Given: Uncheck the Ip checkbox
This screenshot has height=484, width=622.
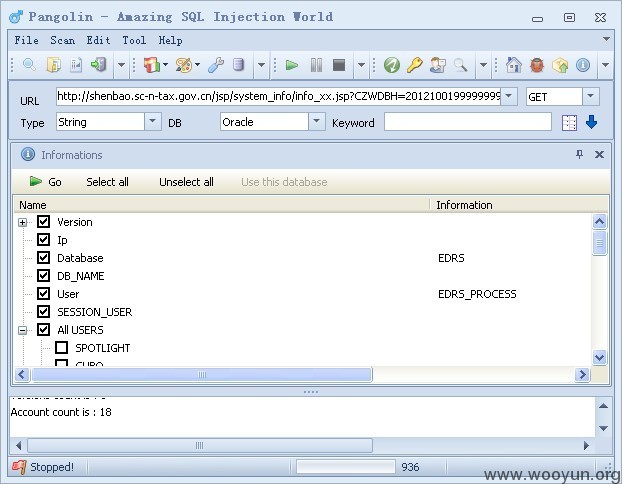Looking at the screenshot, I should tap(43, 240).
